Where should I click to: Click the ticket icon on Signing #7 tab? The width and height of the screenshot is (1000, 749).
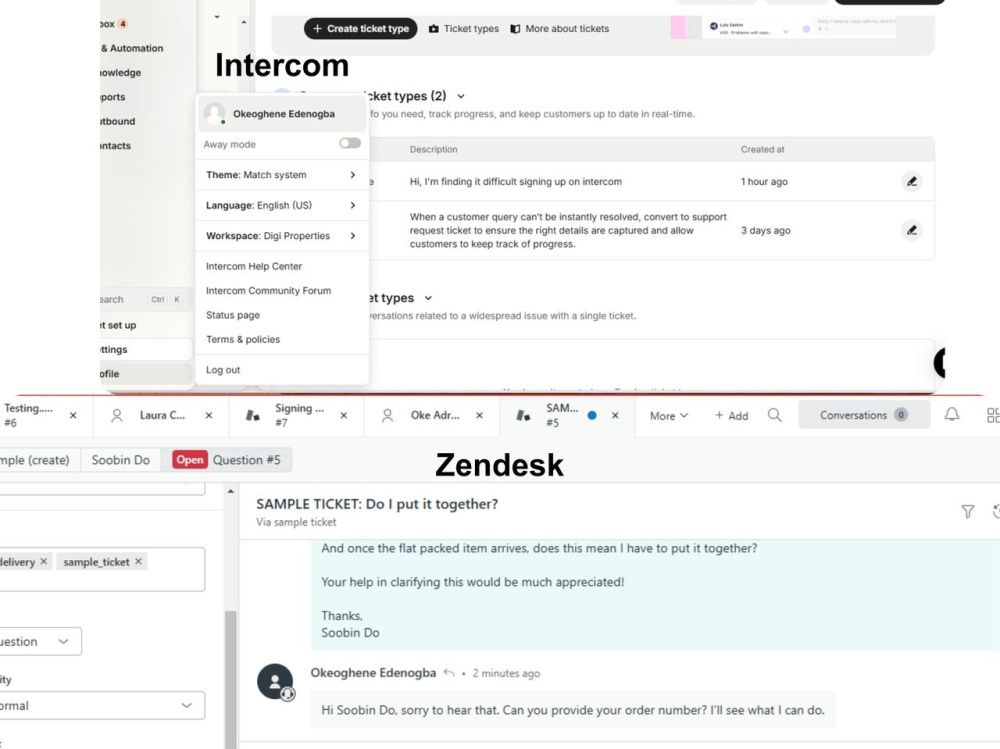tap(253, 415)
